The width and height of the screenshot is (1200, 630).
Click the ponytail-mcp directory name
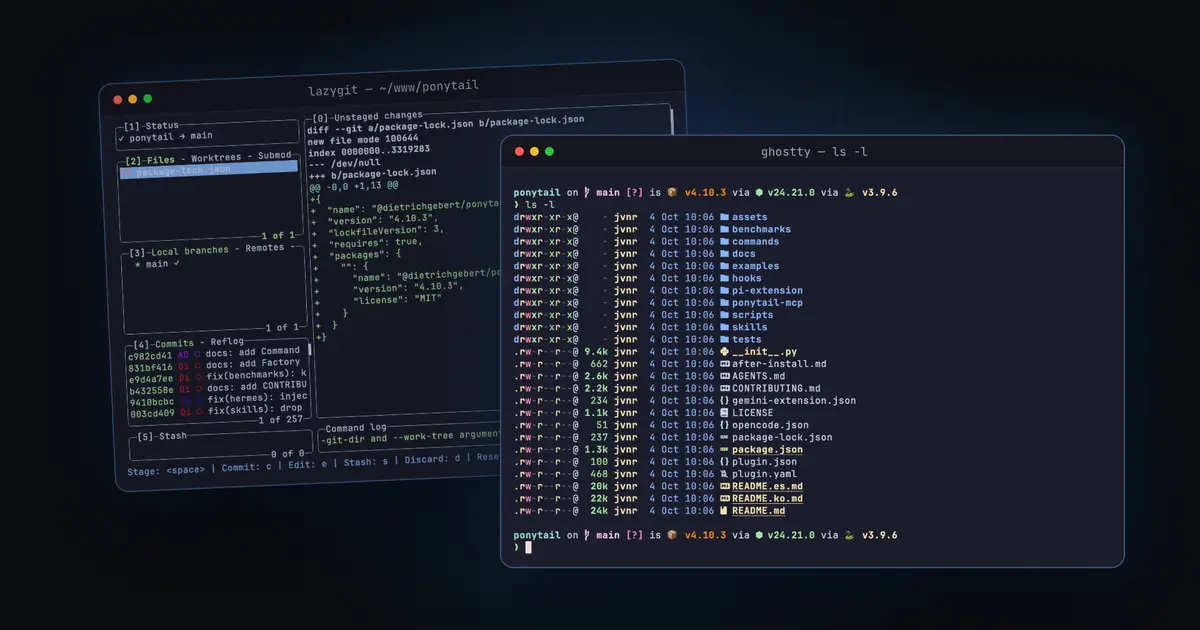pos(767,302)
